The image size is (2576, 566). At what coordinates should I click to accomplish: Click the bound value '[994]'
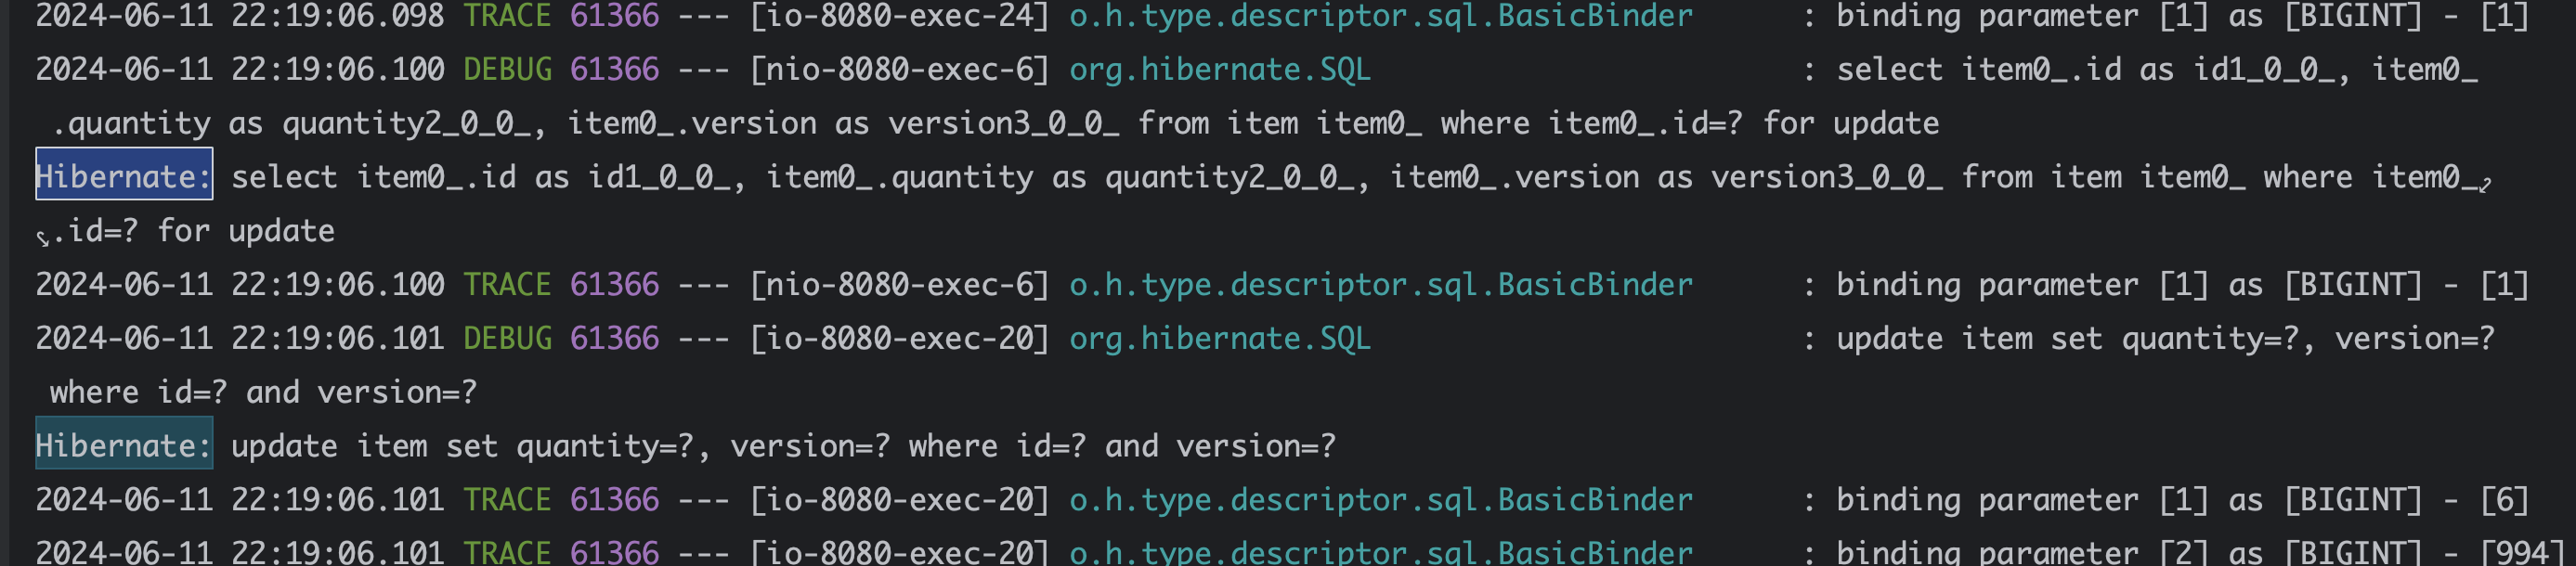2522,551
